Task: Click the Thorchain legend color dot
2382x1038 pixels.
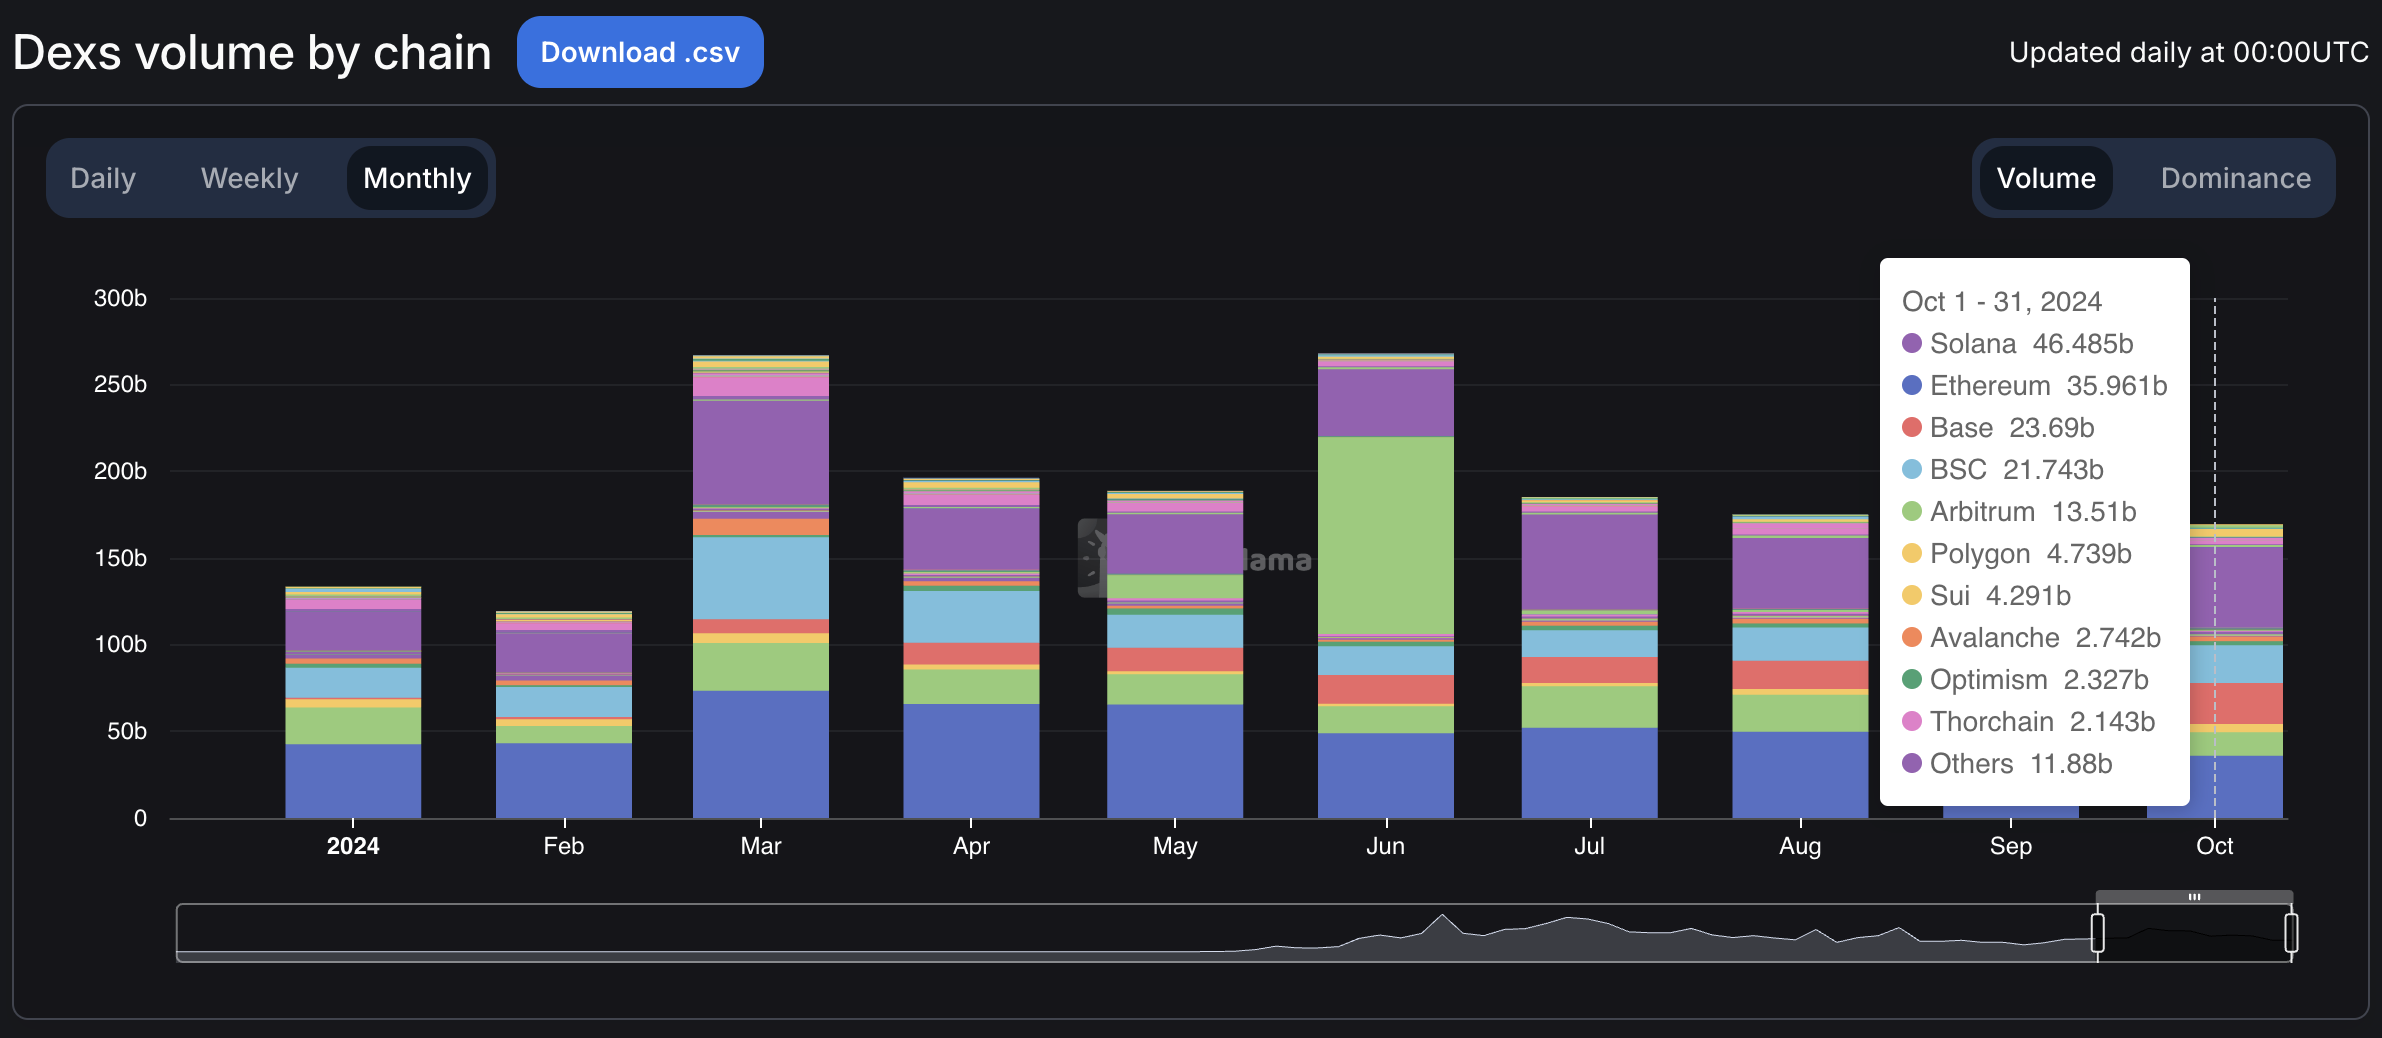Action: click(x=1913, y=721)
